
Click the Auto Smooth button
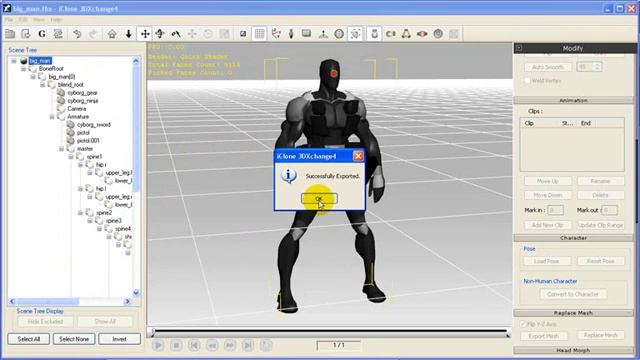click(548, 67)
